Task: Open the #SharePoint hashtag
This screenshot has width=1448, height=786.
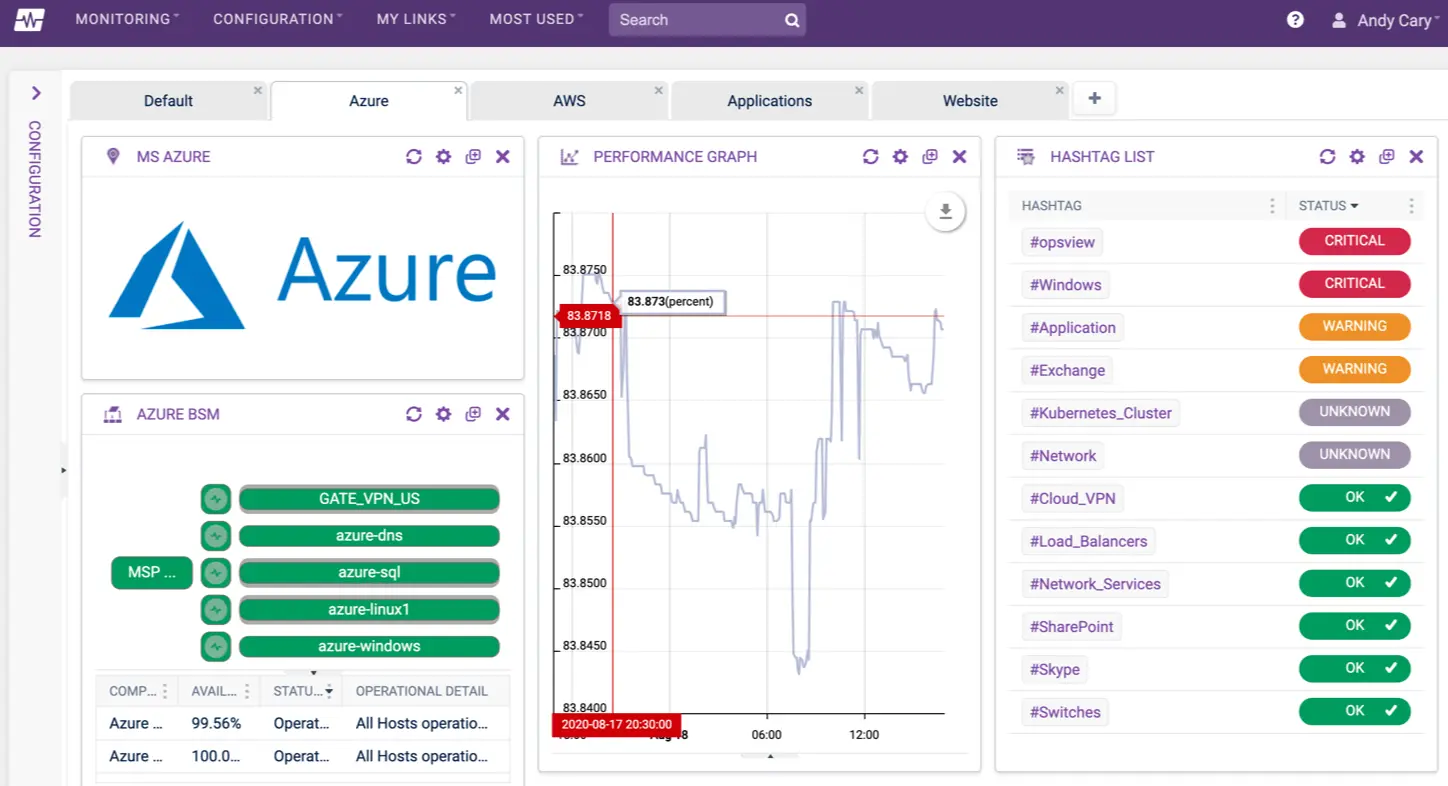Action: click(x=1072, y=626)
